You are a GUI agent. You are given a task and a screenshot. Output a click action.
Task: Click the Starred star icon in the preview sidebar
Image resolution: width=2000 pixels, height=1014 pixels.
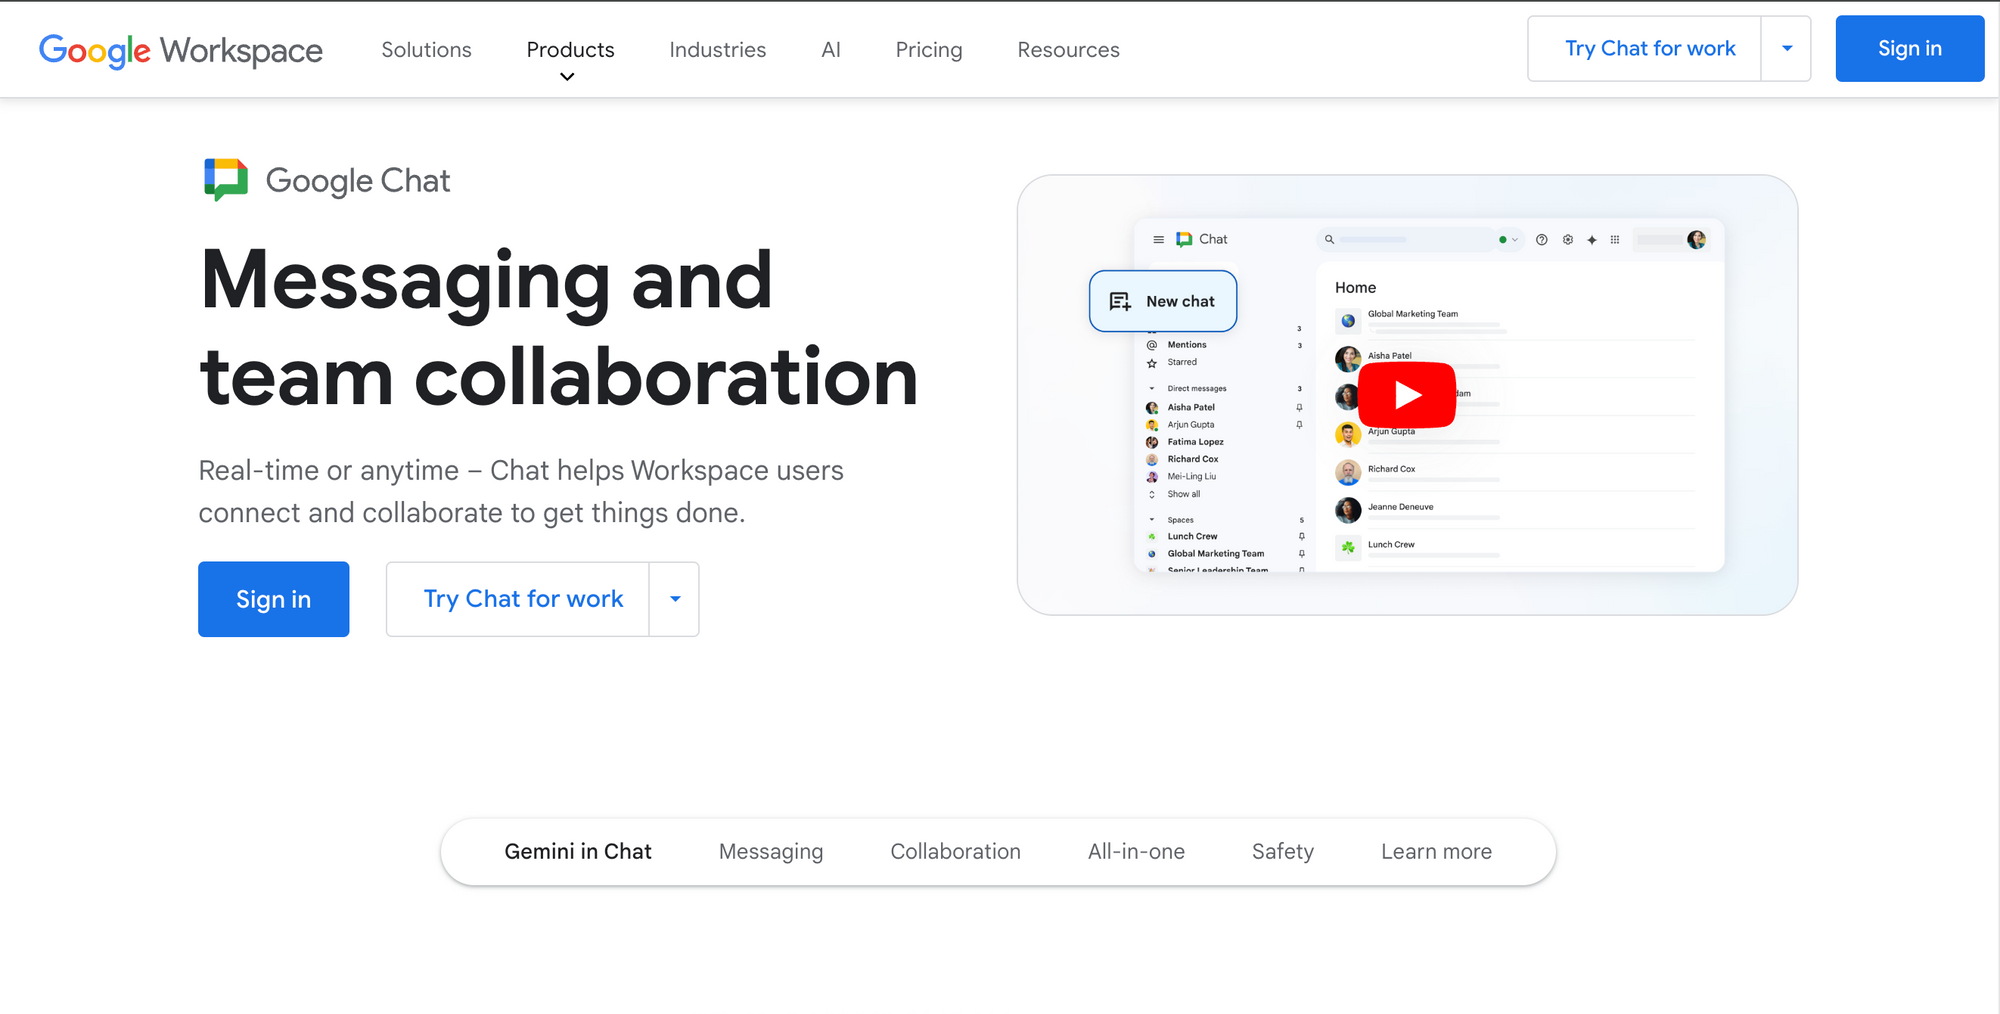[x=1152, y=363]
